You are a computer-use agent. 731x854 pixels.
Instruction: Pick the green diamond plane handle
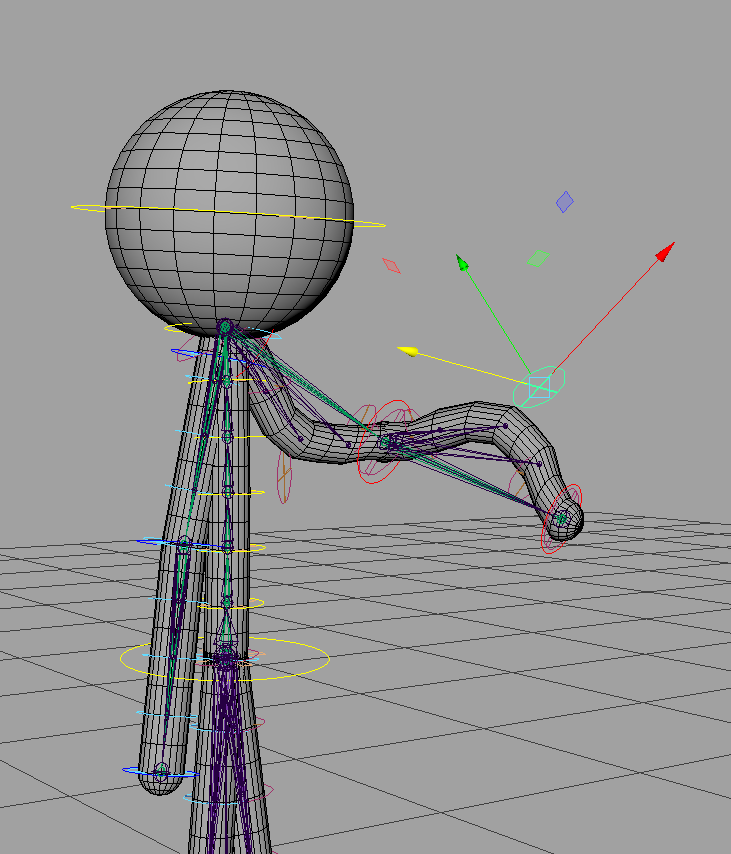pos(538,258)
